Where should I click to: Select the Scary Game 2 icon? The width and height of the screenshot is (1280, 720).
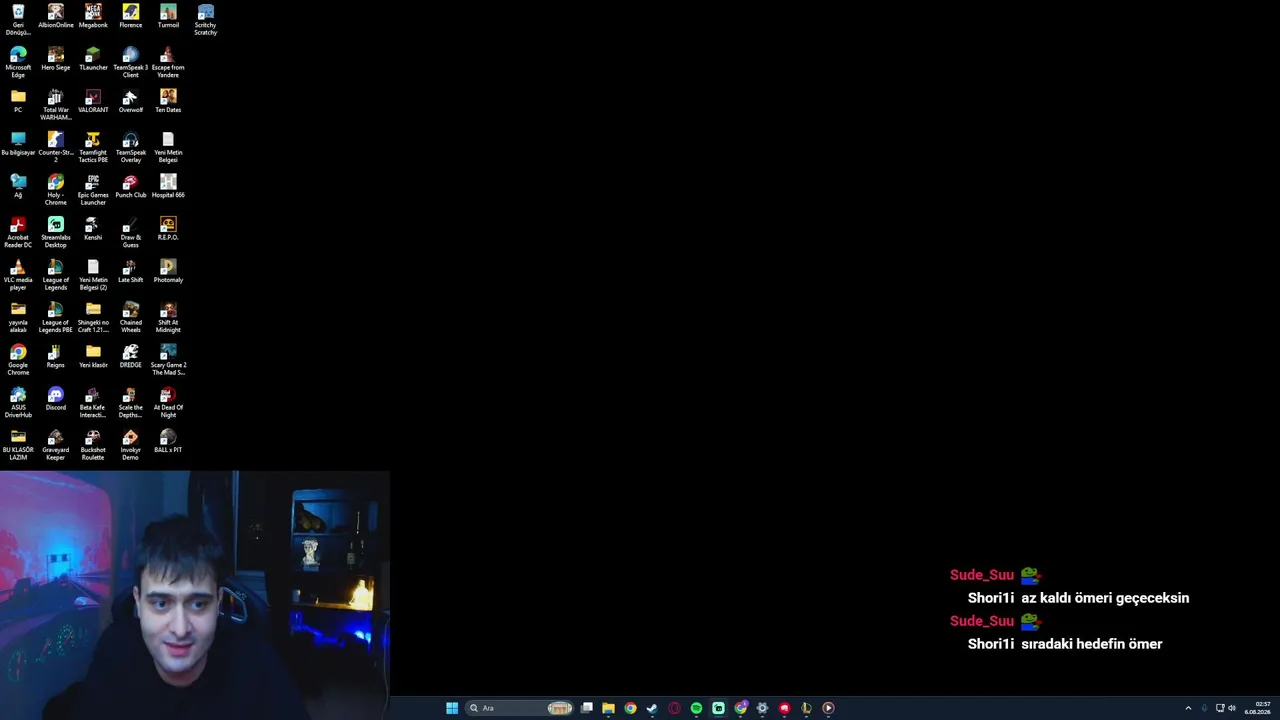tap(168, 358)
